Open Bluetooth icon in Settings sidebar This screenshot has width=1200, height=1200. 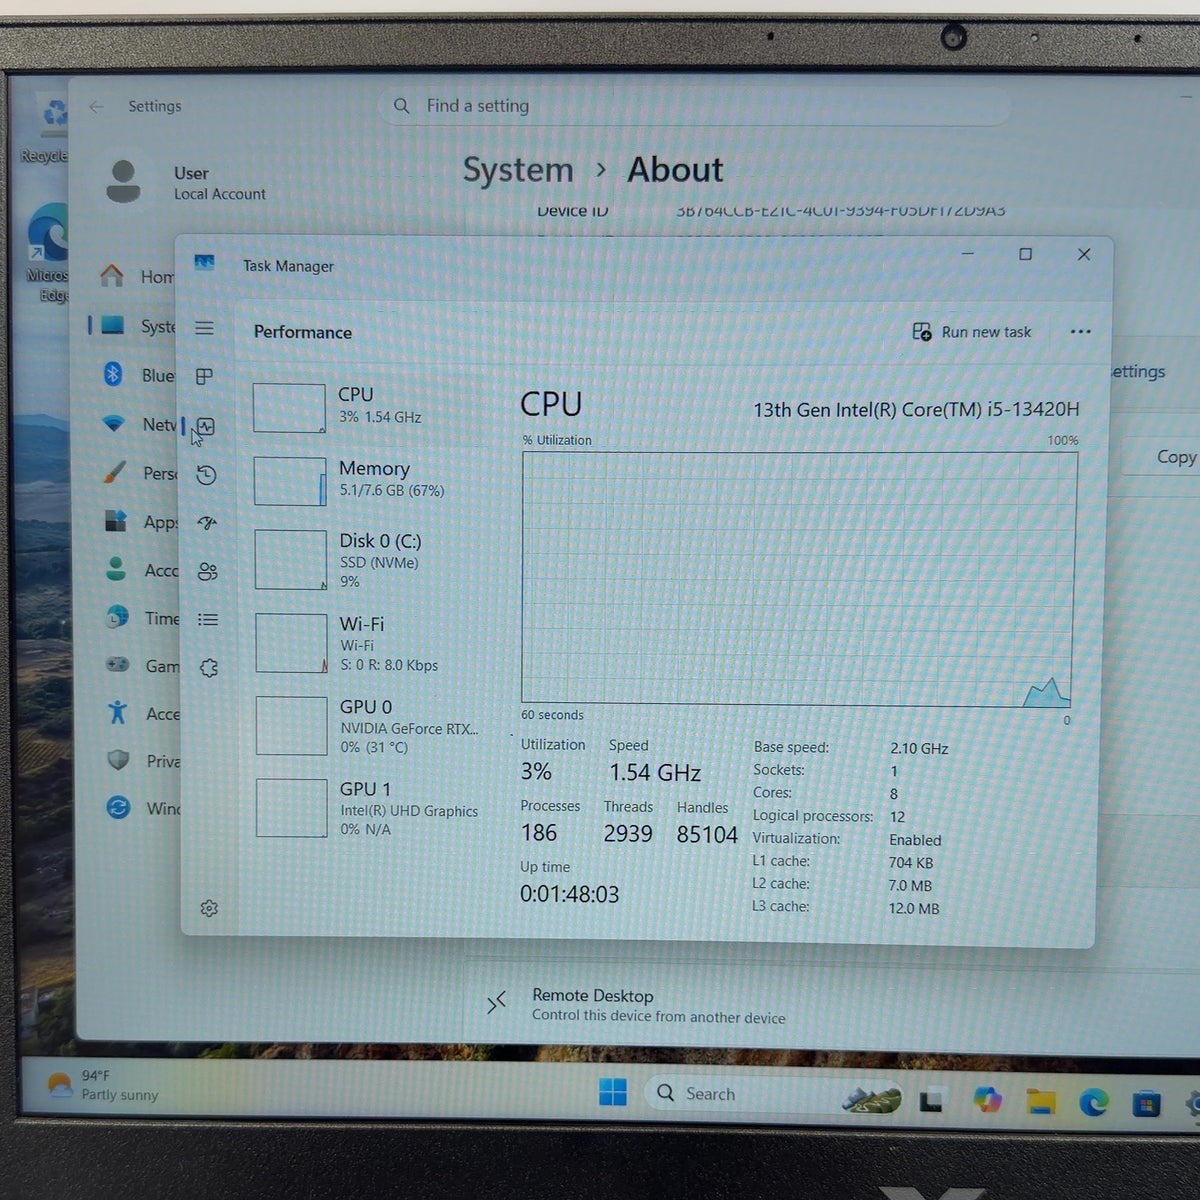(113, 374)
